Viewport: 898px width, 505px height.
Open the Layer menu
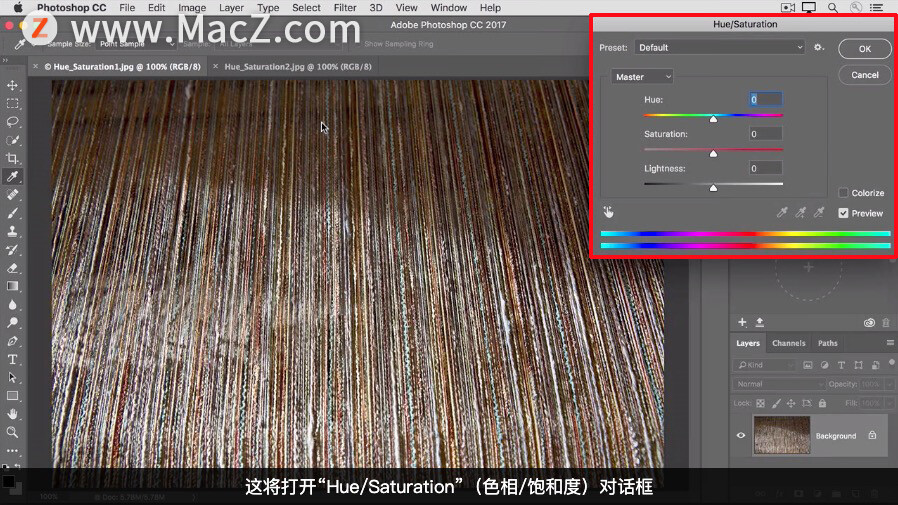click(x=231, y=7)
